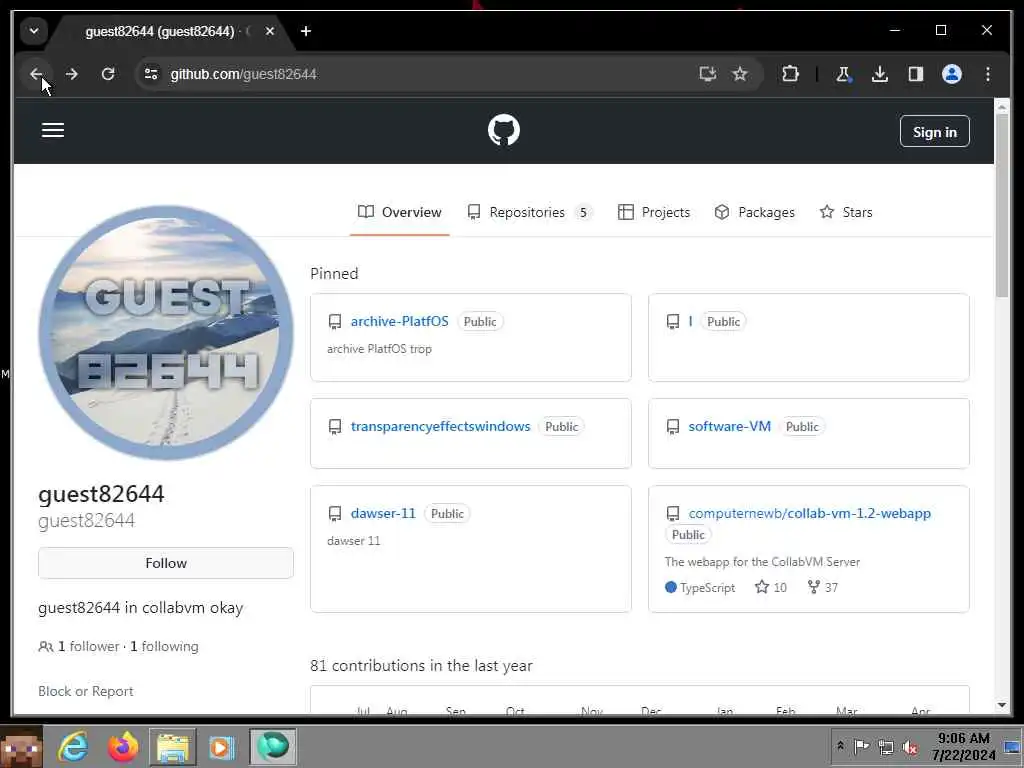Viewport: 1024px width, 768px height.
Task: Open archive-PlatfOS repository
Action: coord(400,321)
